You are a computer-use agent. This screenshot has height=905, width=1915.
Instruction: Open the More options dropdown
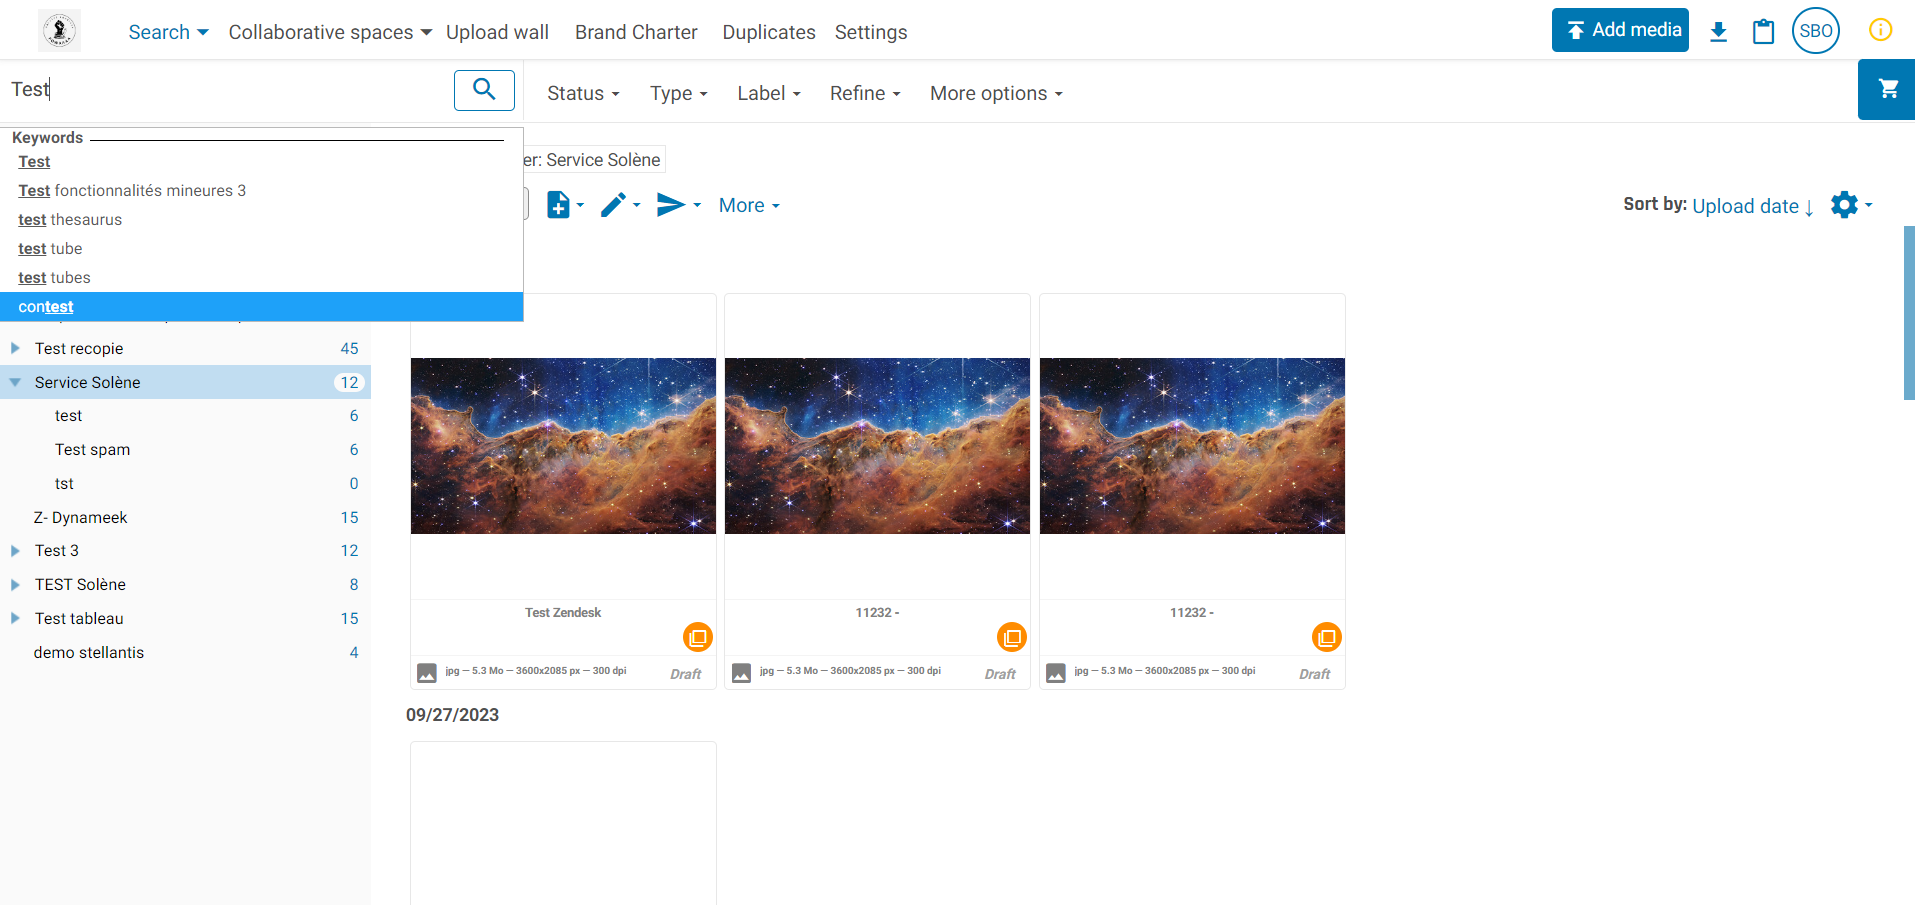click(x=995, y=93)
